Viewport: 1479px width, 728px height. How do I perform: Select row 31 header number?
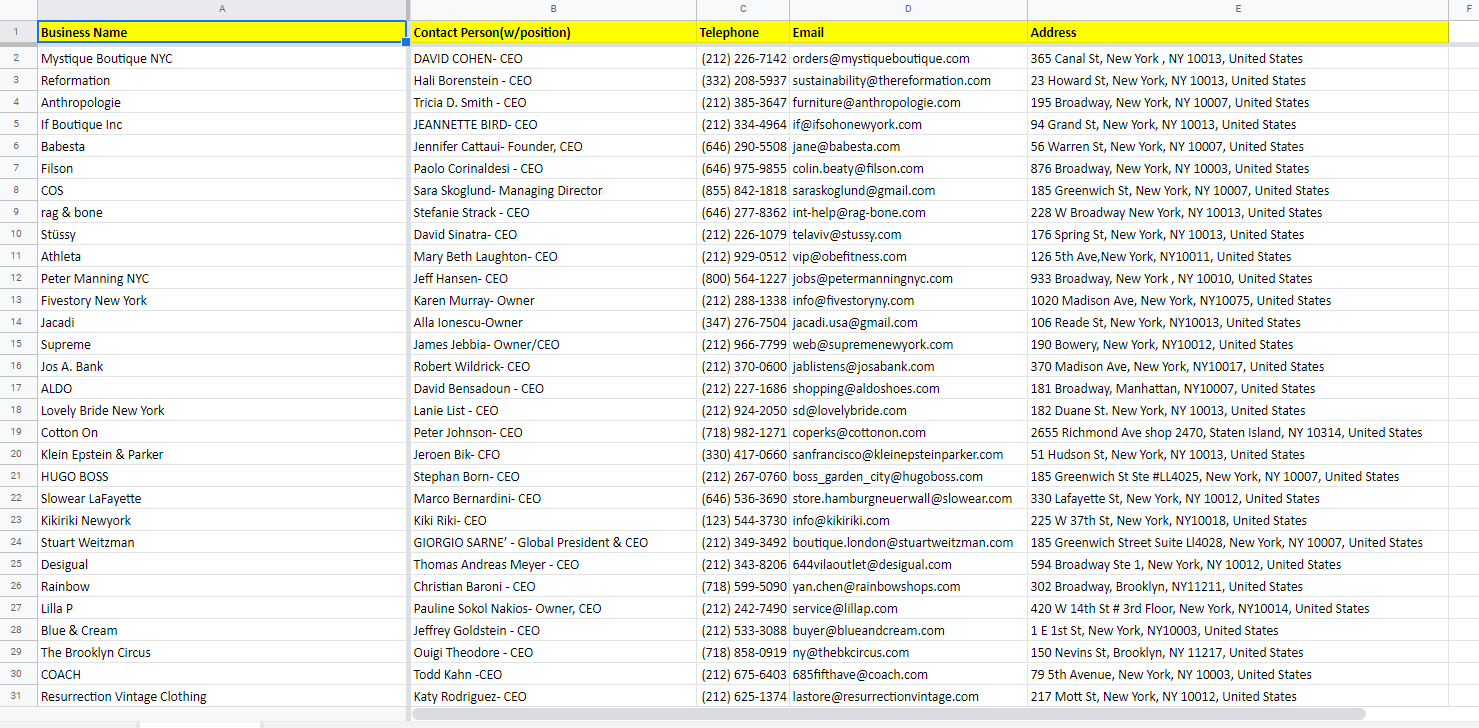tap(18, 696)
